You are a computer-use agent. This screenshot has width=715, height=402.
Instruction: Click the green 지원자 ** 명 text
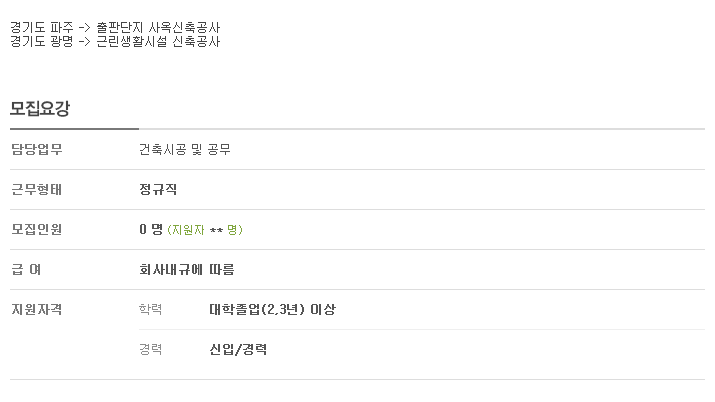[205, 230]
